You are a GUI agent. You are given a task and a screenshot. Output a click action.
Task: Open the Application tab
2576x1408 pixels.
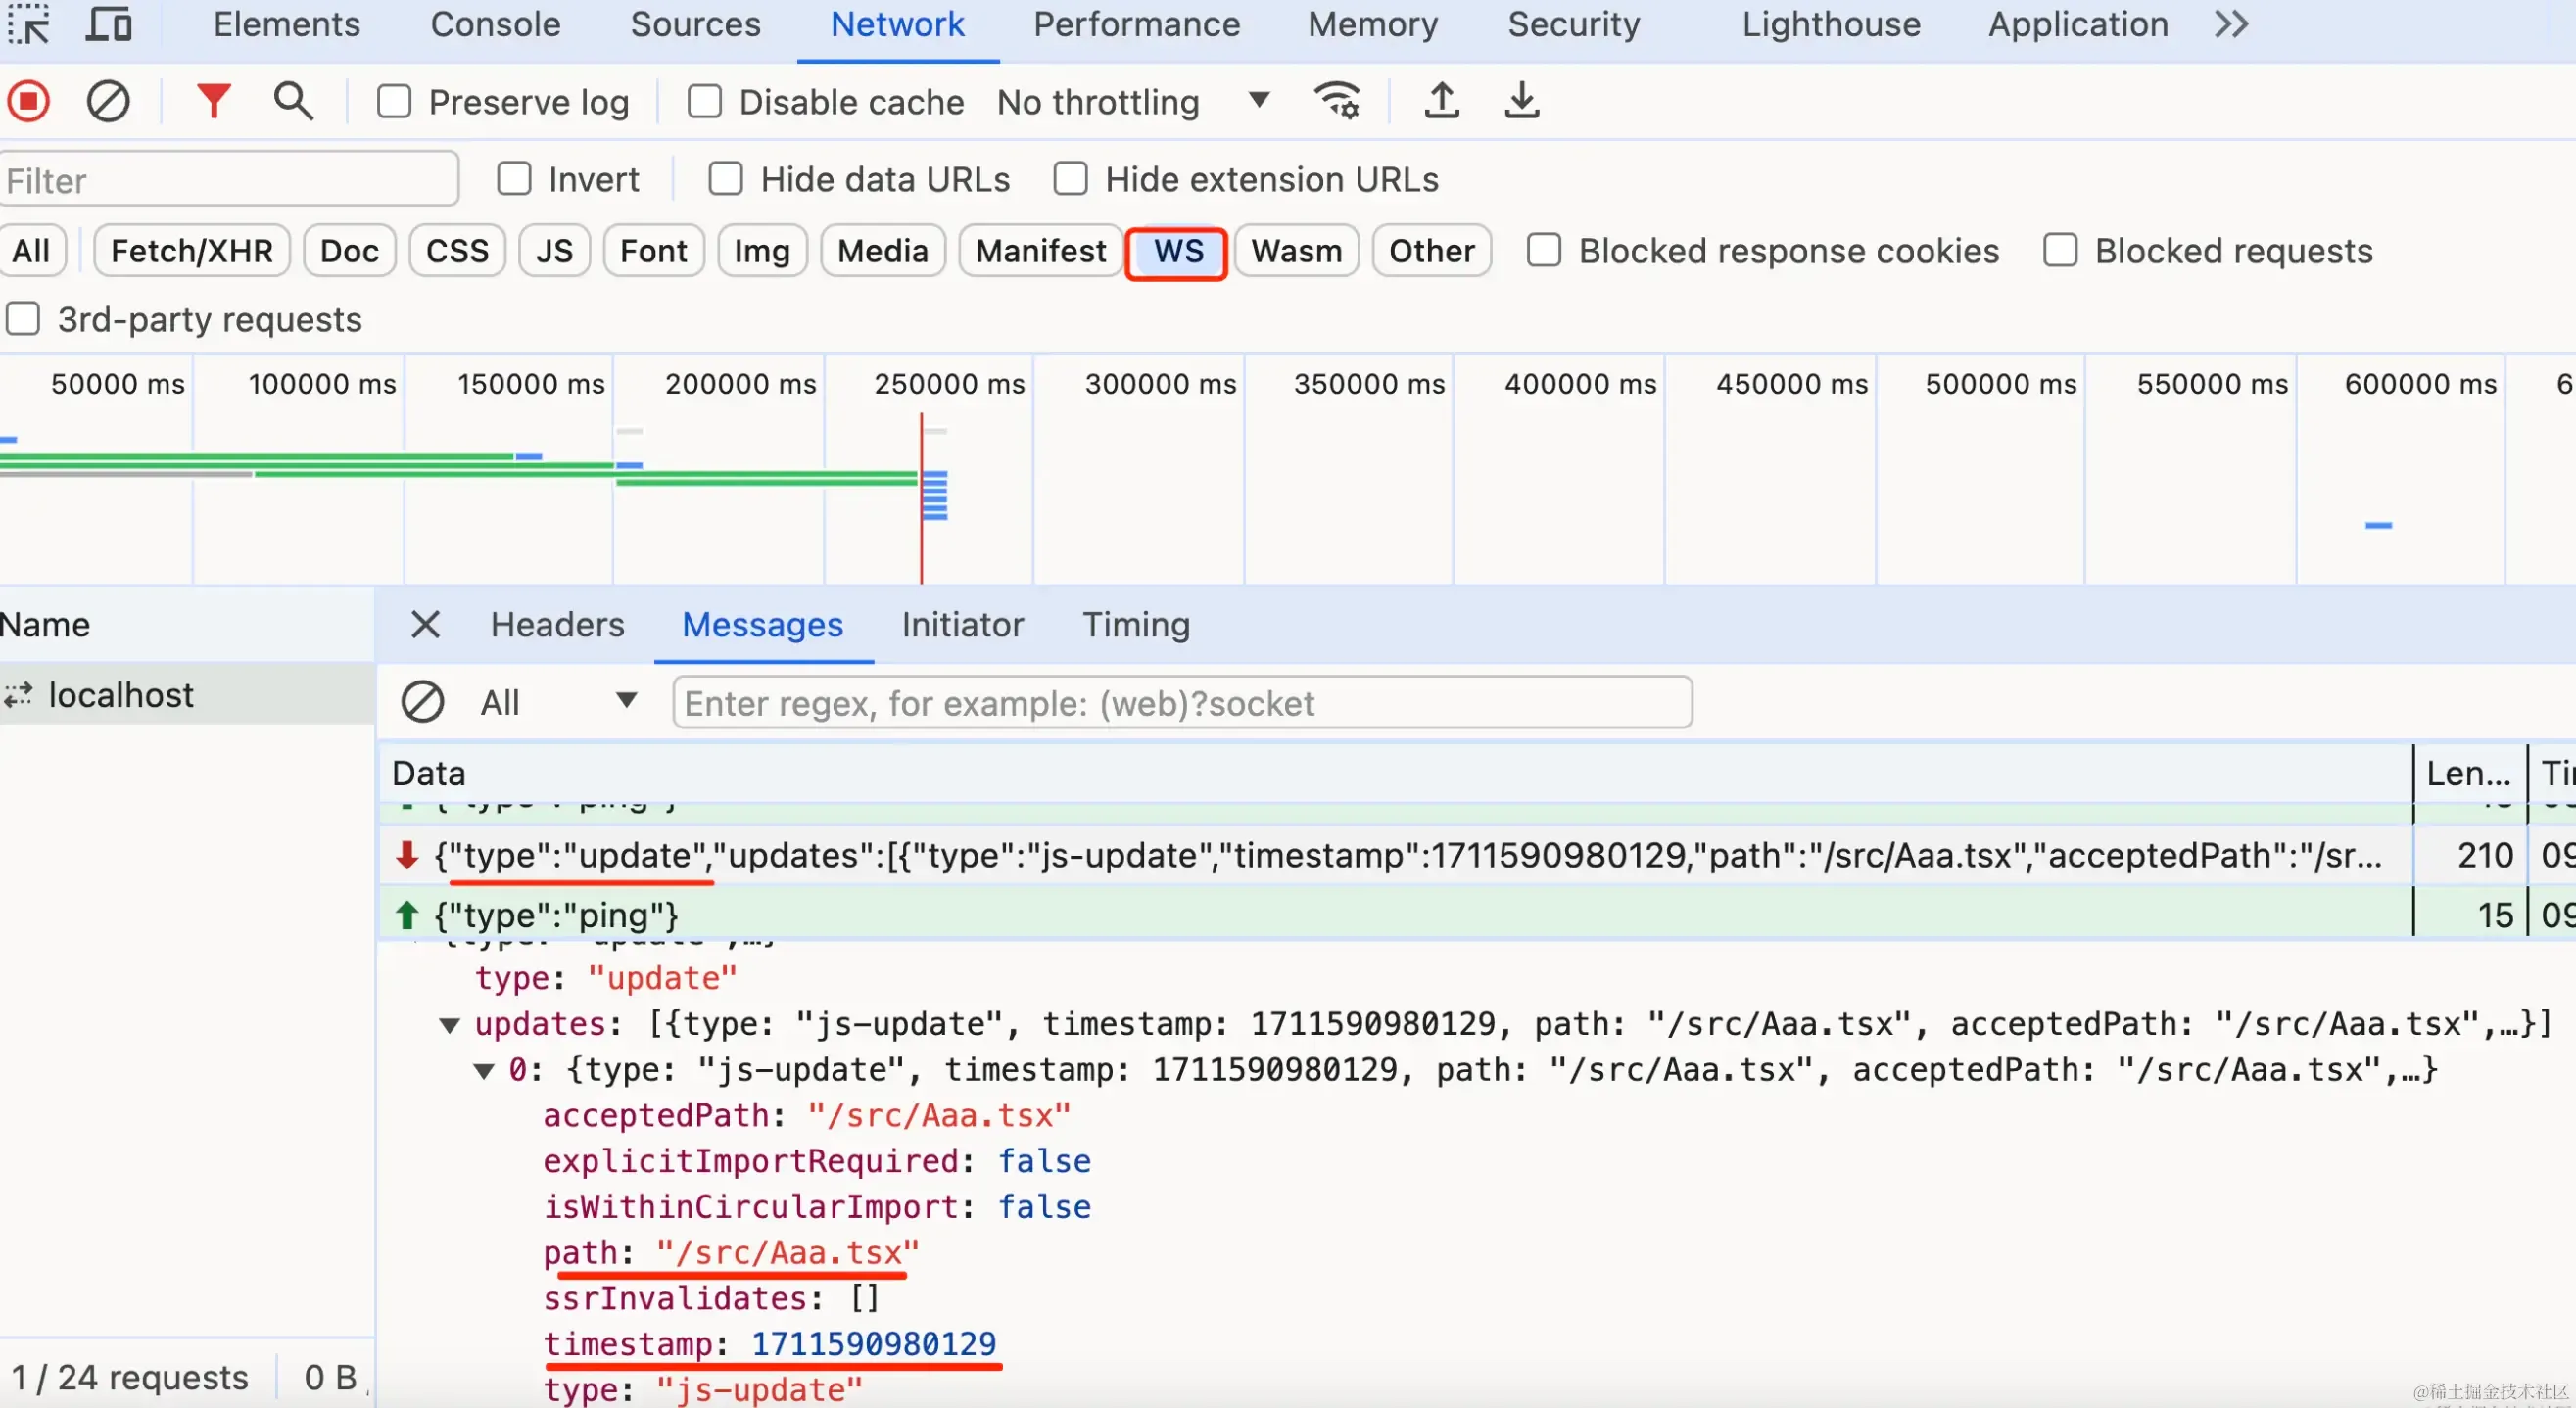(x=2078, y=24)
